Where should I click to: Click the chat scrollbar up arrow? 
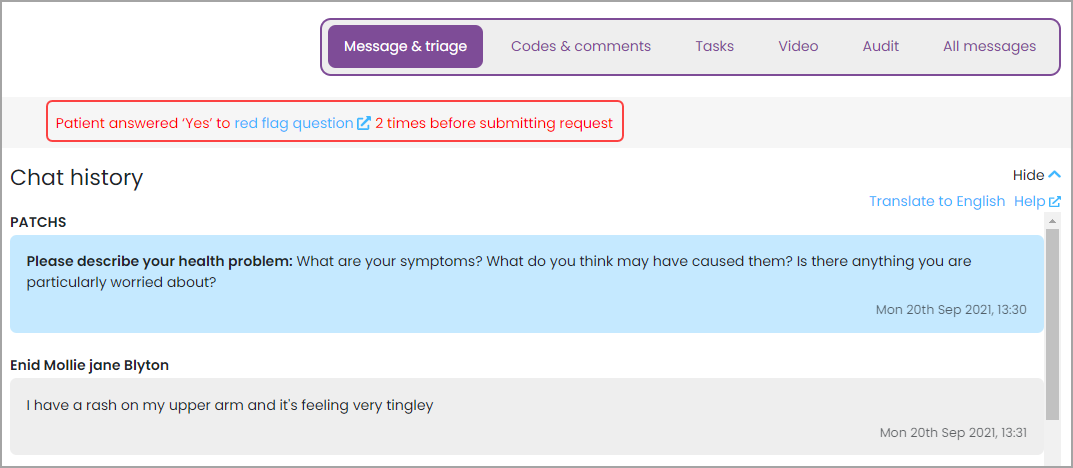coord(1052,220)
